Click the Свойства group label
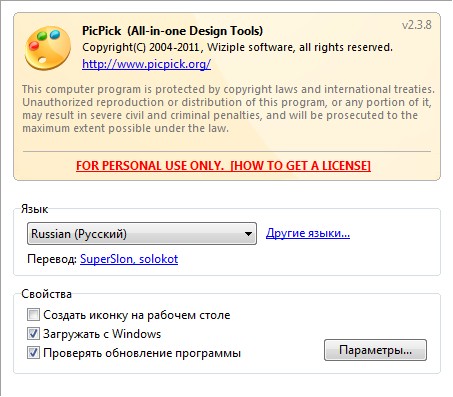 tap(46, 294)
